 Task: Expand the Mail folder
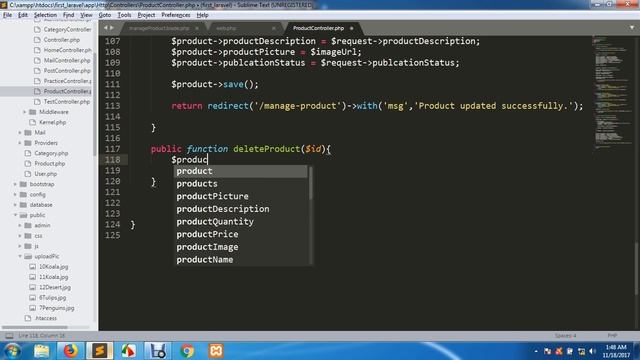(x=20, y=132)
